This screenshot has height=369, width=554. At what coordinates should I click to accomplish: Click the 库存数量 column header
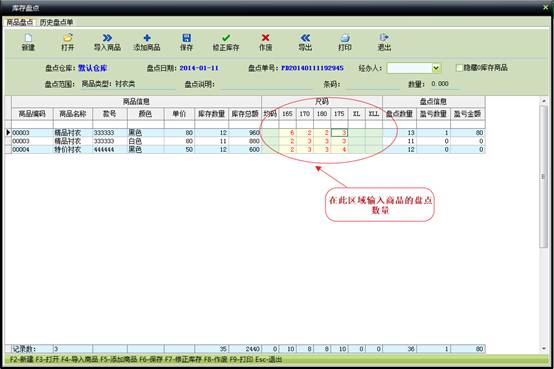(211, 114)
